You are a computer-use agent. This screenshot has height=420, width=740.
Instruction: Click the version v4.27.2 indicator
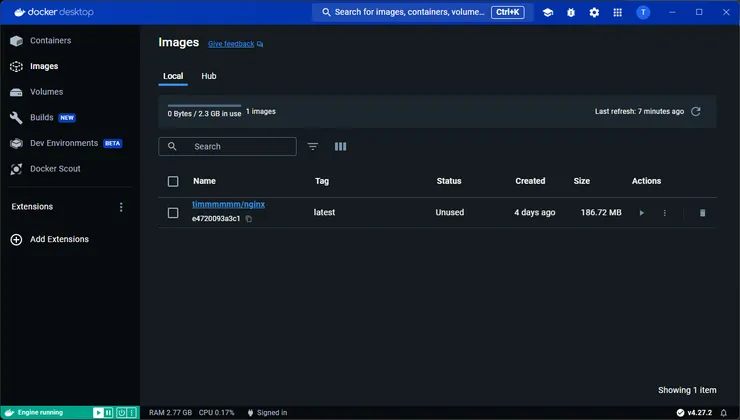point(694,412)
